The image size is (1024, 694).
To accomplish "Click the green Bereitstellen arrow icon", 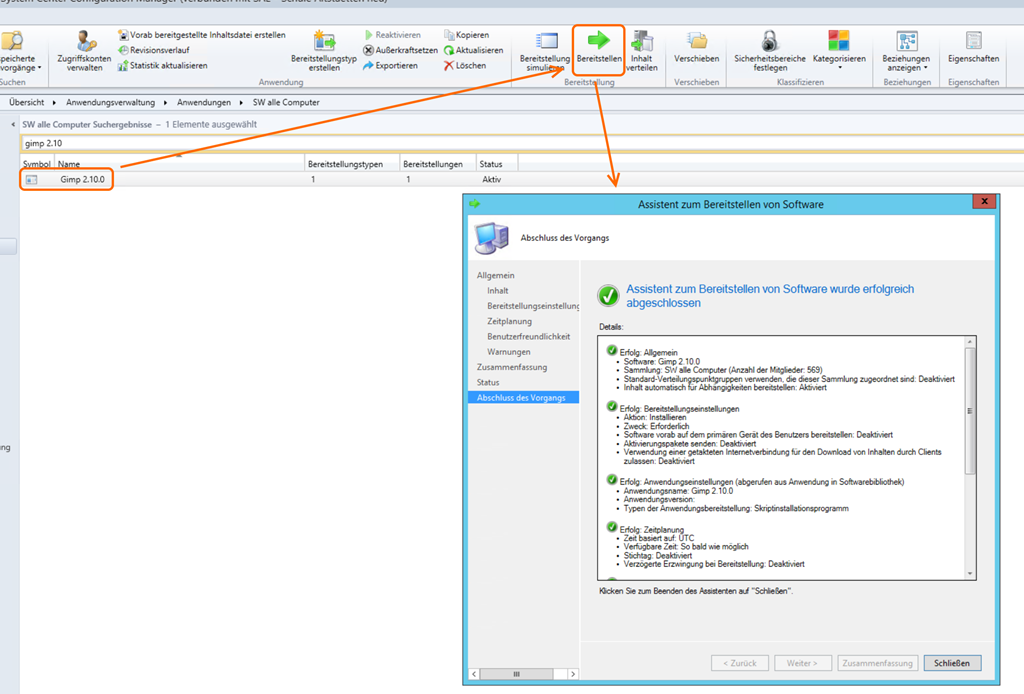I will pos(598,40).
